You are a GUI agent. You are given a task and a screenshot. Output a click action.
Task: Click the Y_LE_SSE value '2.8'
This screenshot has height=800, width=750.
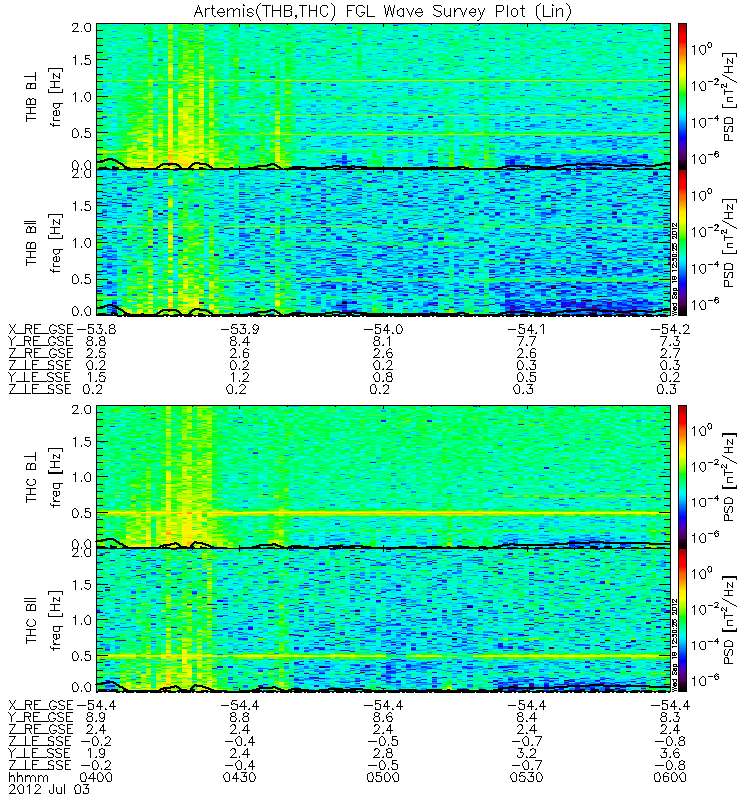(383, 754)
